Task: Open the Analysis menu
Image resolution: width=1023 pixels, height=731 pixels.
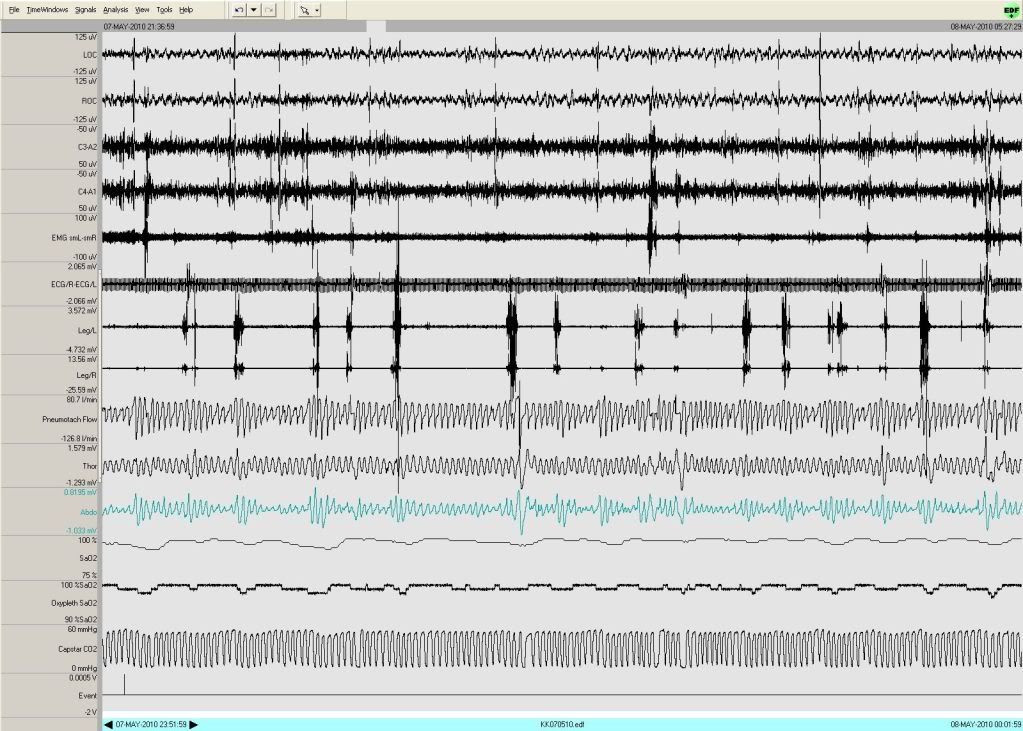Action: (115, 9)
